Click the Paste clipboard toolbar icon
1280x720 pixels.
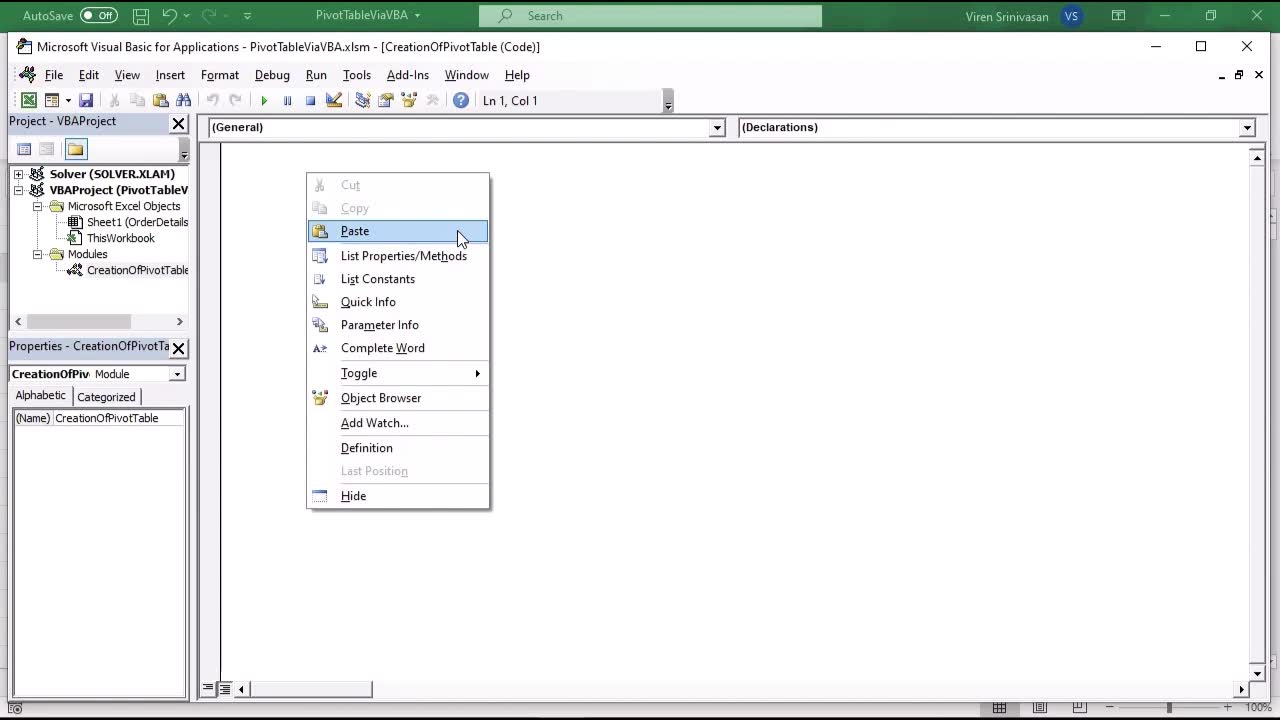(x=161, y=100)
